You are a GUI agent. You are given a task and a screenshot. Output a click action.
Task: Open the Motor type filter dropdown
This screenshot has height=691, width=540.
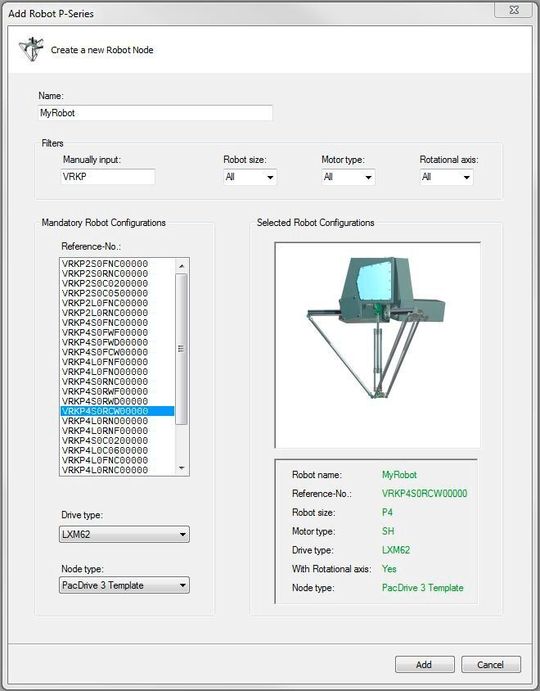pyautogui.click(x=348, y=177)
